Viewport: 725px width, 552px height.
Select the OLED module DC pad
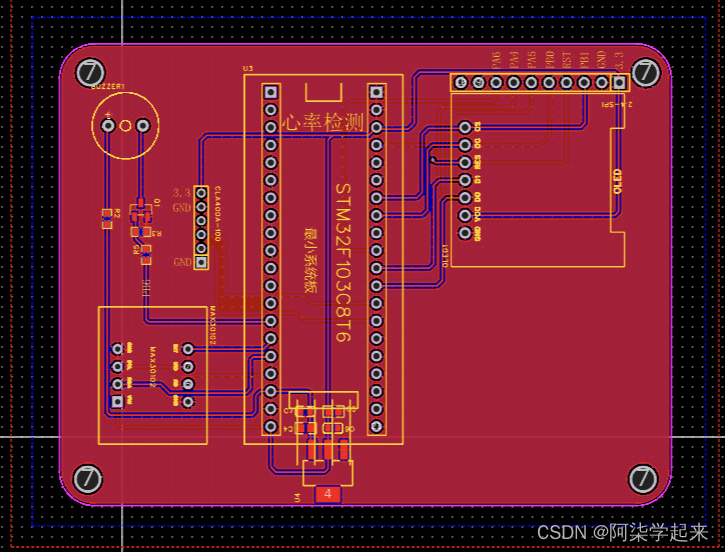tap(465, 145)
